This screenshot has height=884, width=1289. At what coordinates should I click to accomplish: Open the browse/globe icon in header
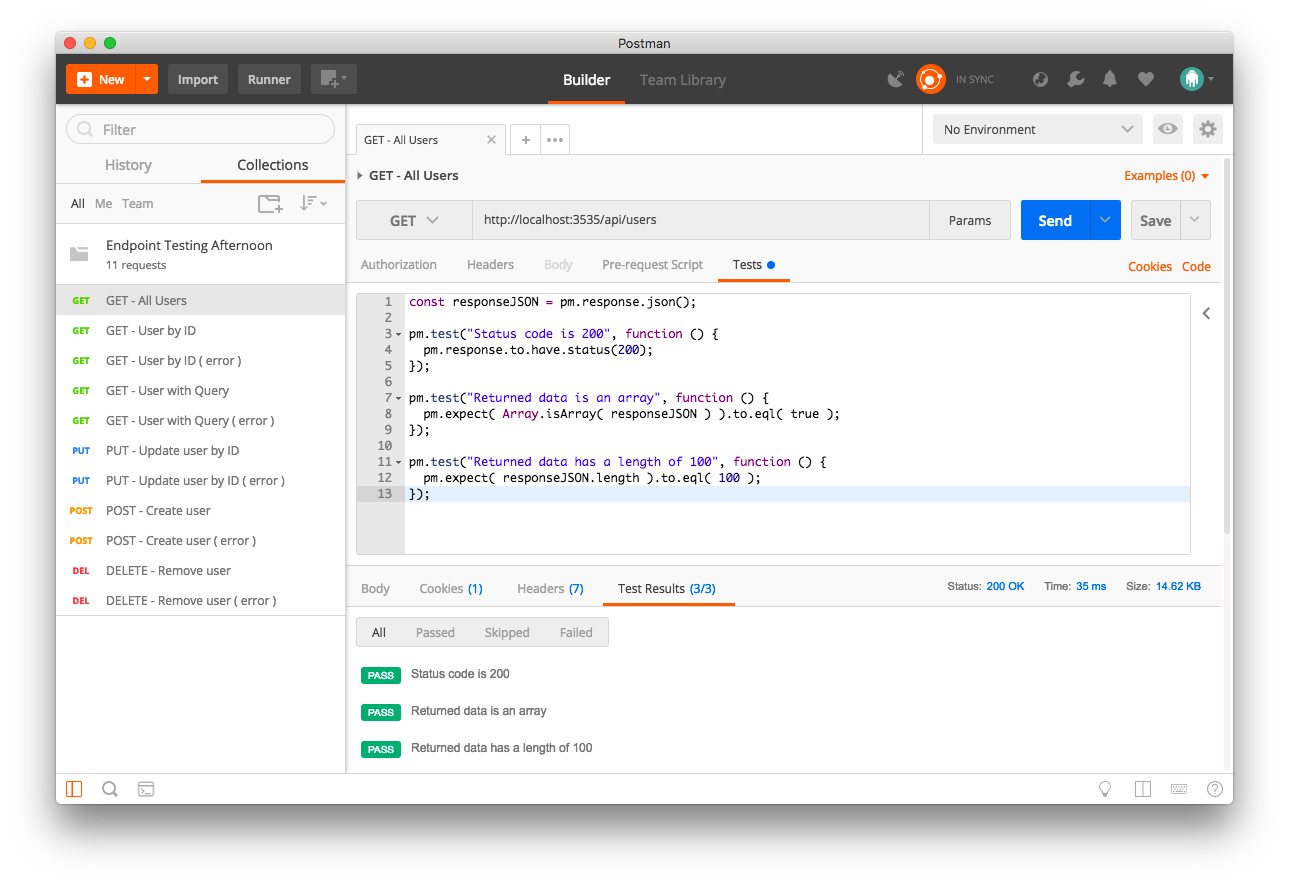click(1040, 79)
